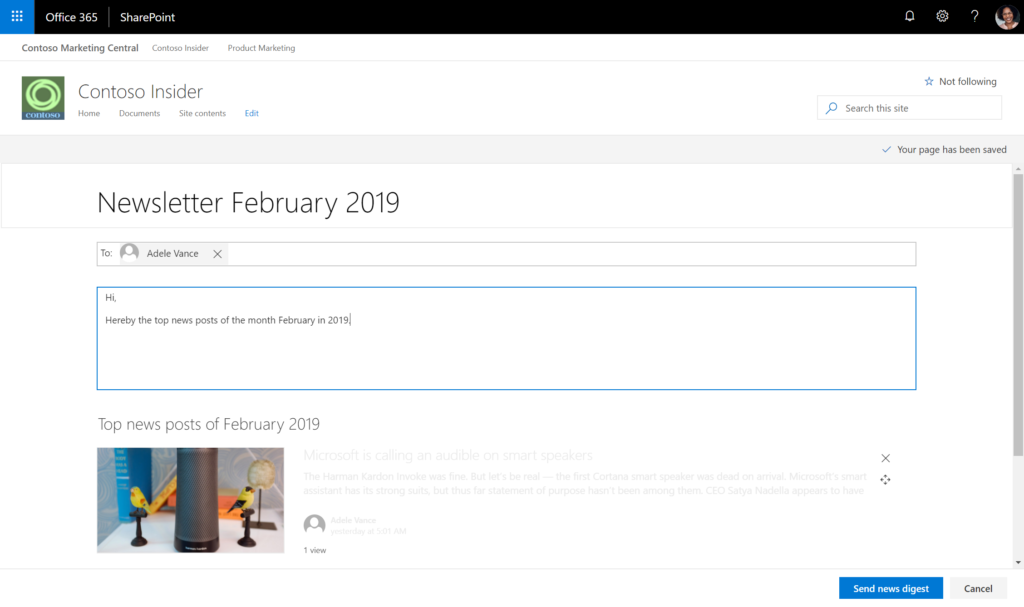Open Product Marketing hub link
The width and height of the screenshot is (1024, 607).
click(x=261, y=48)
